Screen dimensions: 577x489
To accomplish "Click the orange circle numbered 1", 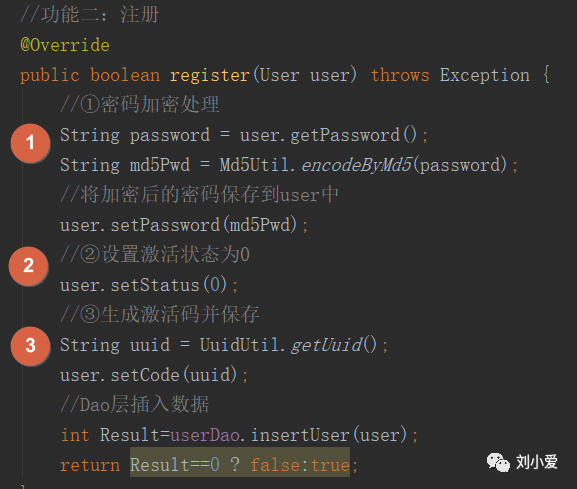I will click(x=30, y=143).
